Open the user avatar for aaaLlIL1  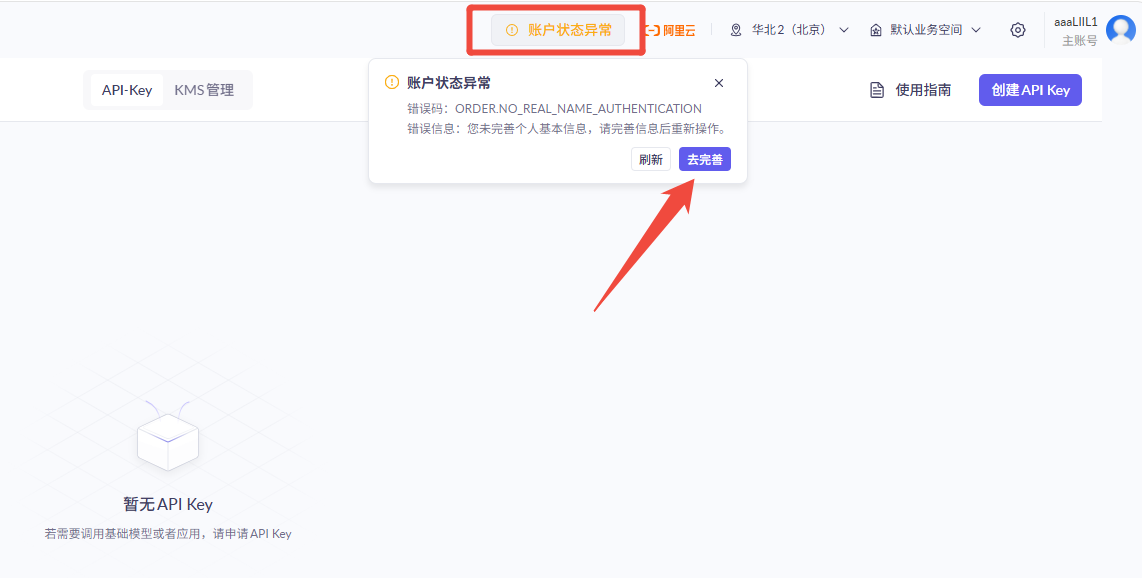point(1118,29)
